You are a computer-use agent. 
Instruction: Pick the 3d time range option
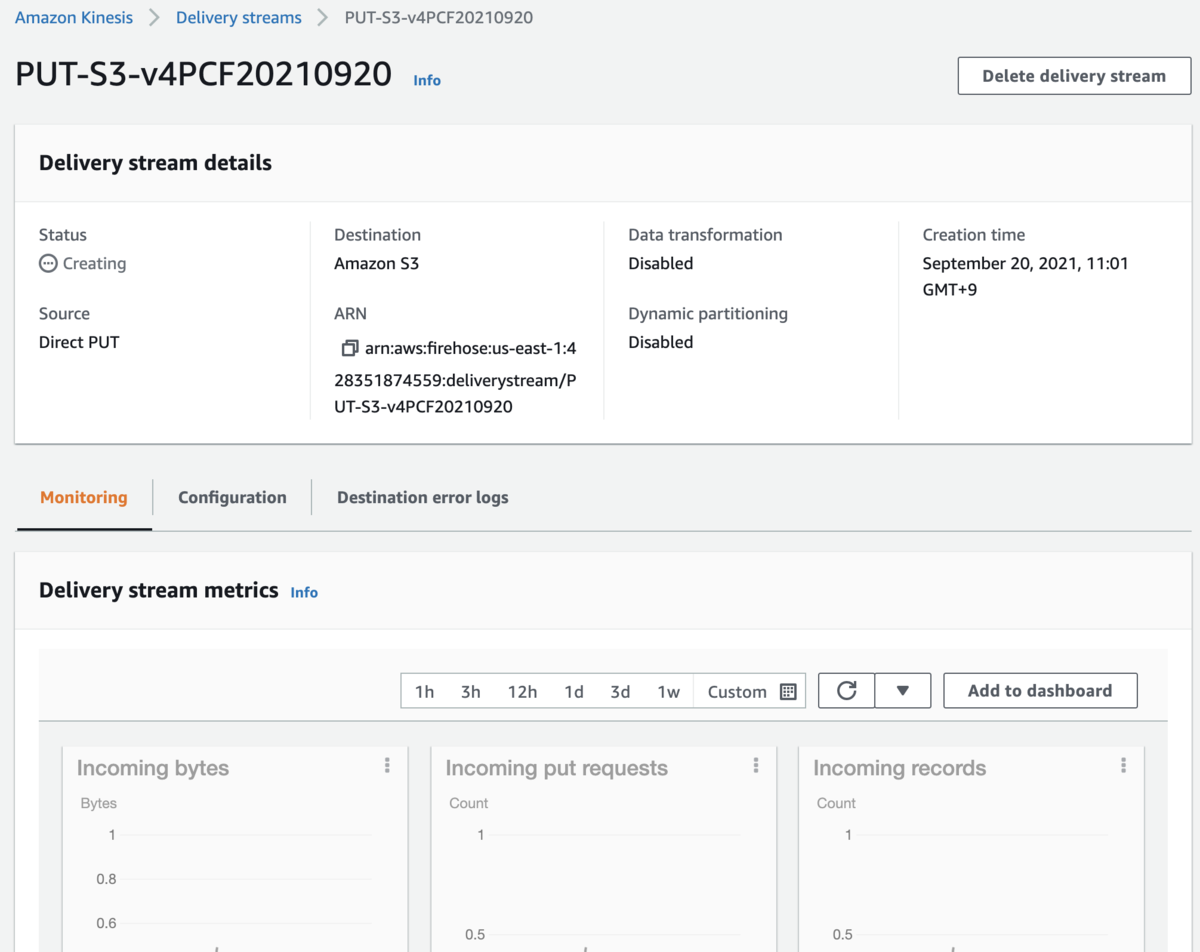(x=620, y=692)
